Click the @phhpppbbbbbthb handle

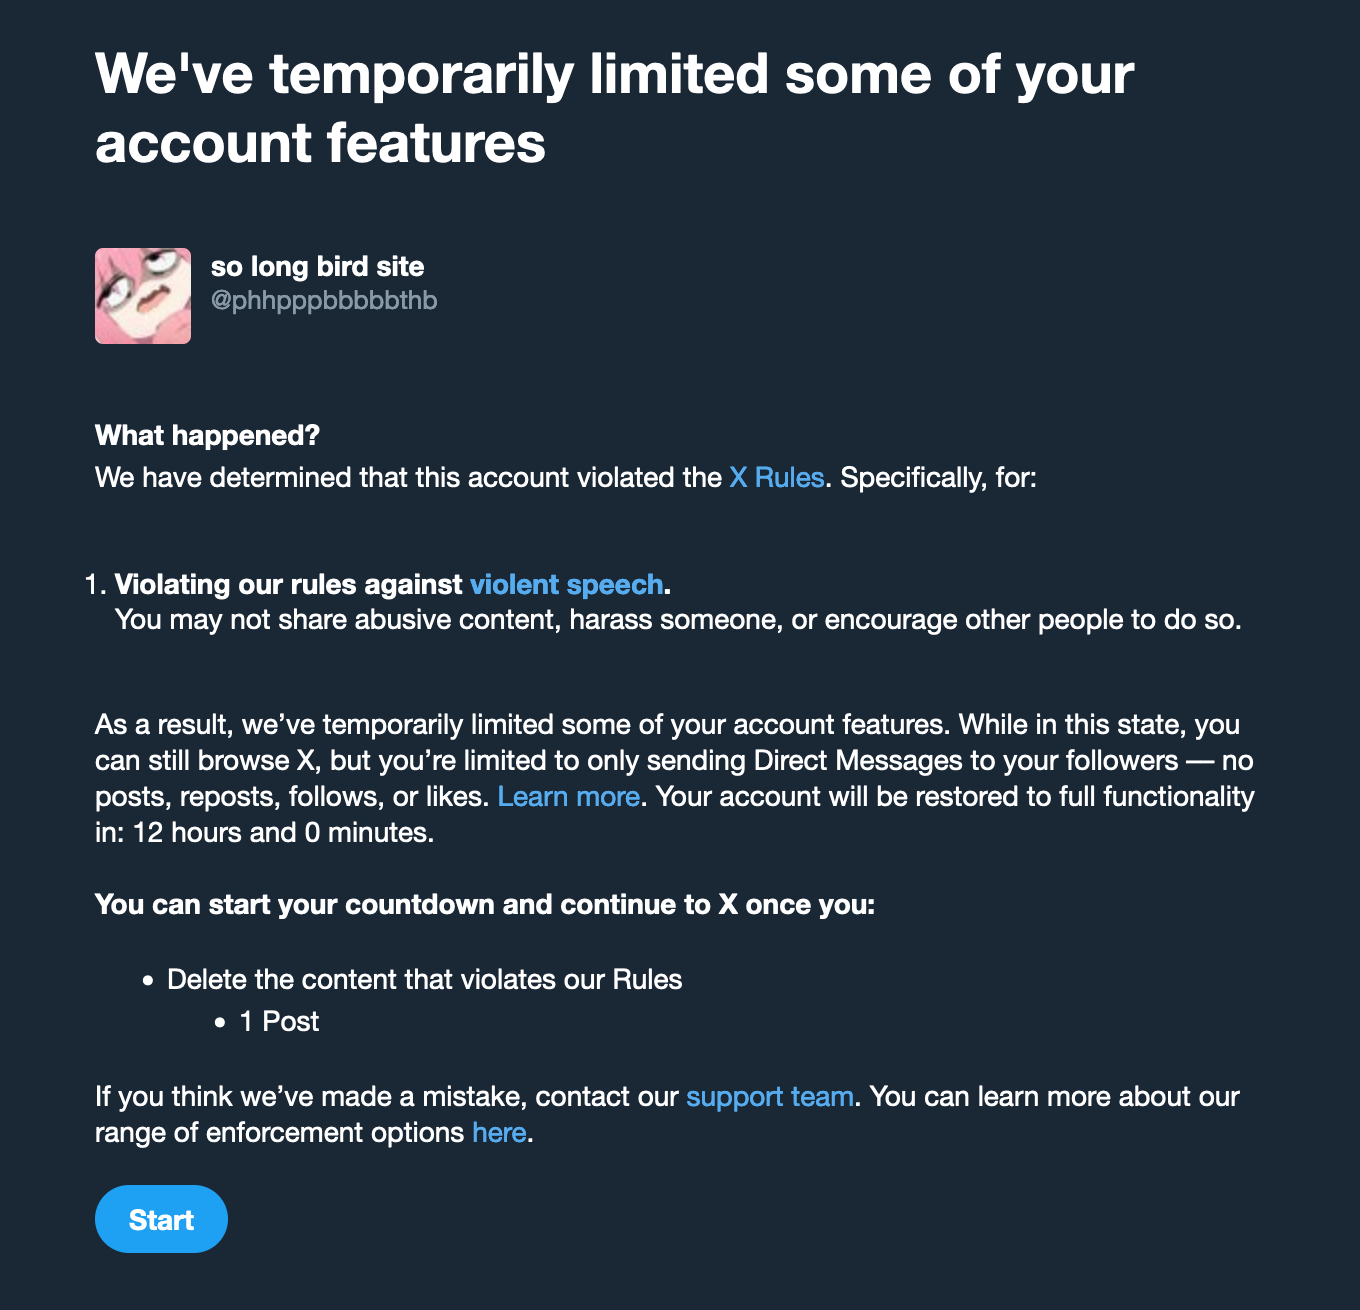(324, 300)
